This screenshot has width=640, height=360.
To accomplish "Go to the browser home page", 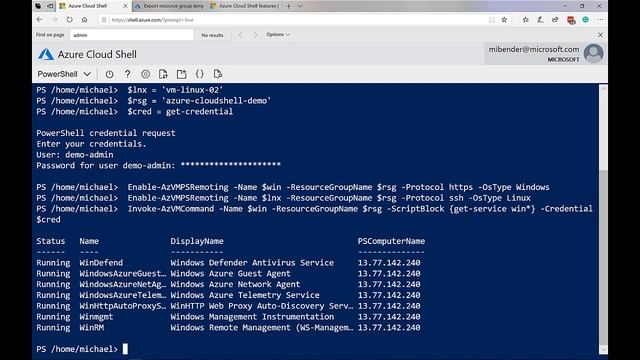I will coord(84,20).
